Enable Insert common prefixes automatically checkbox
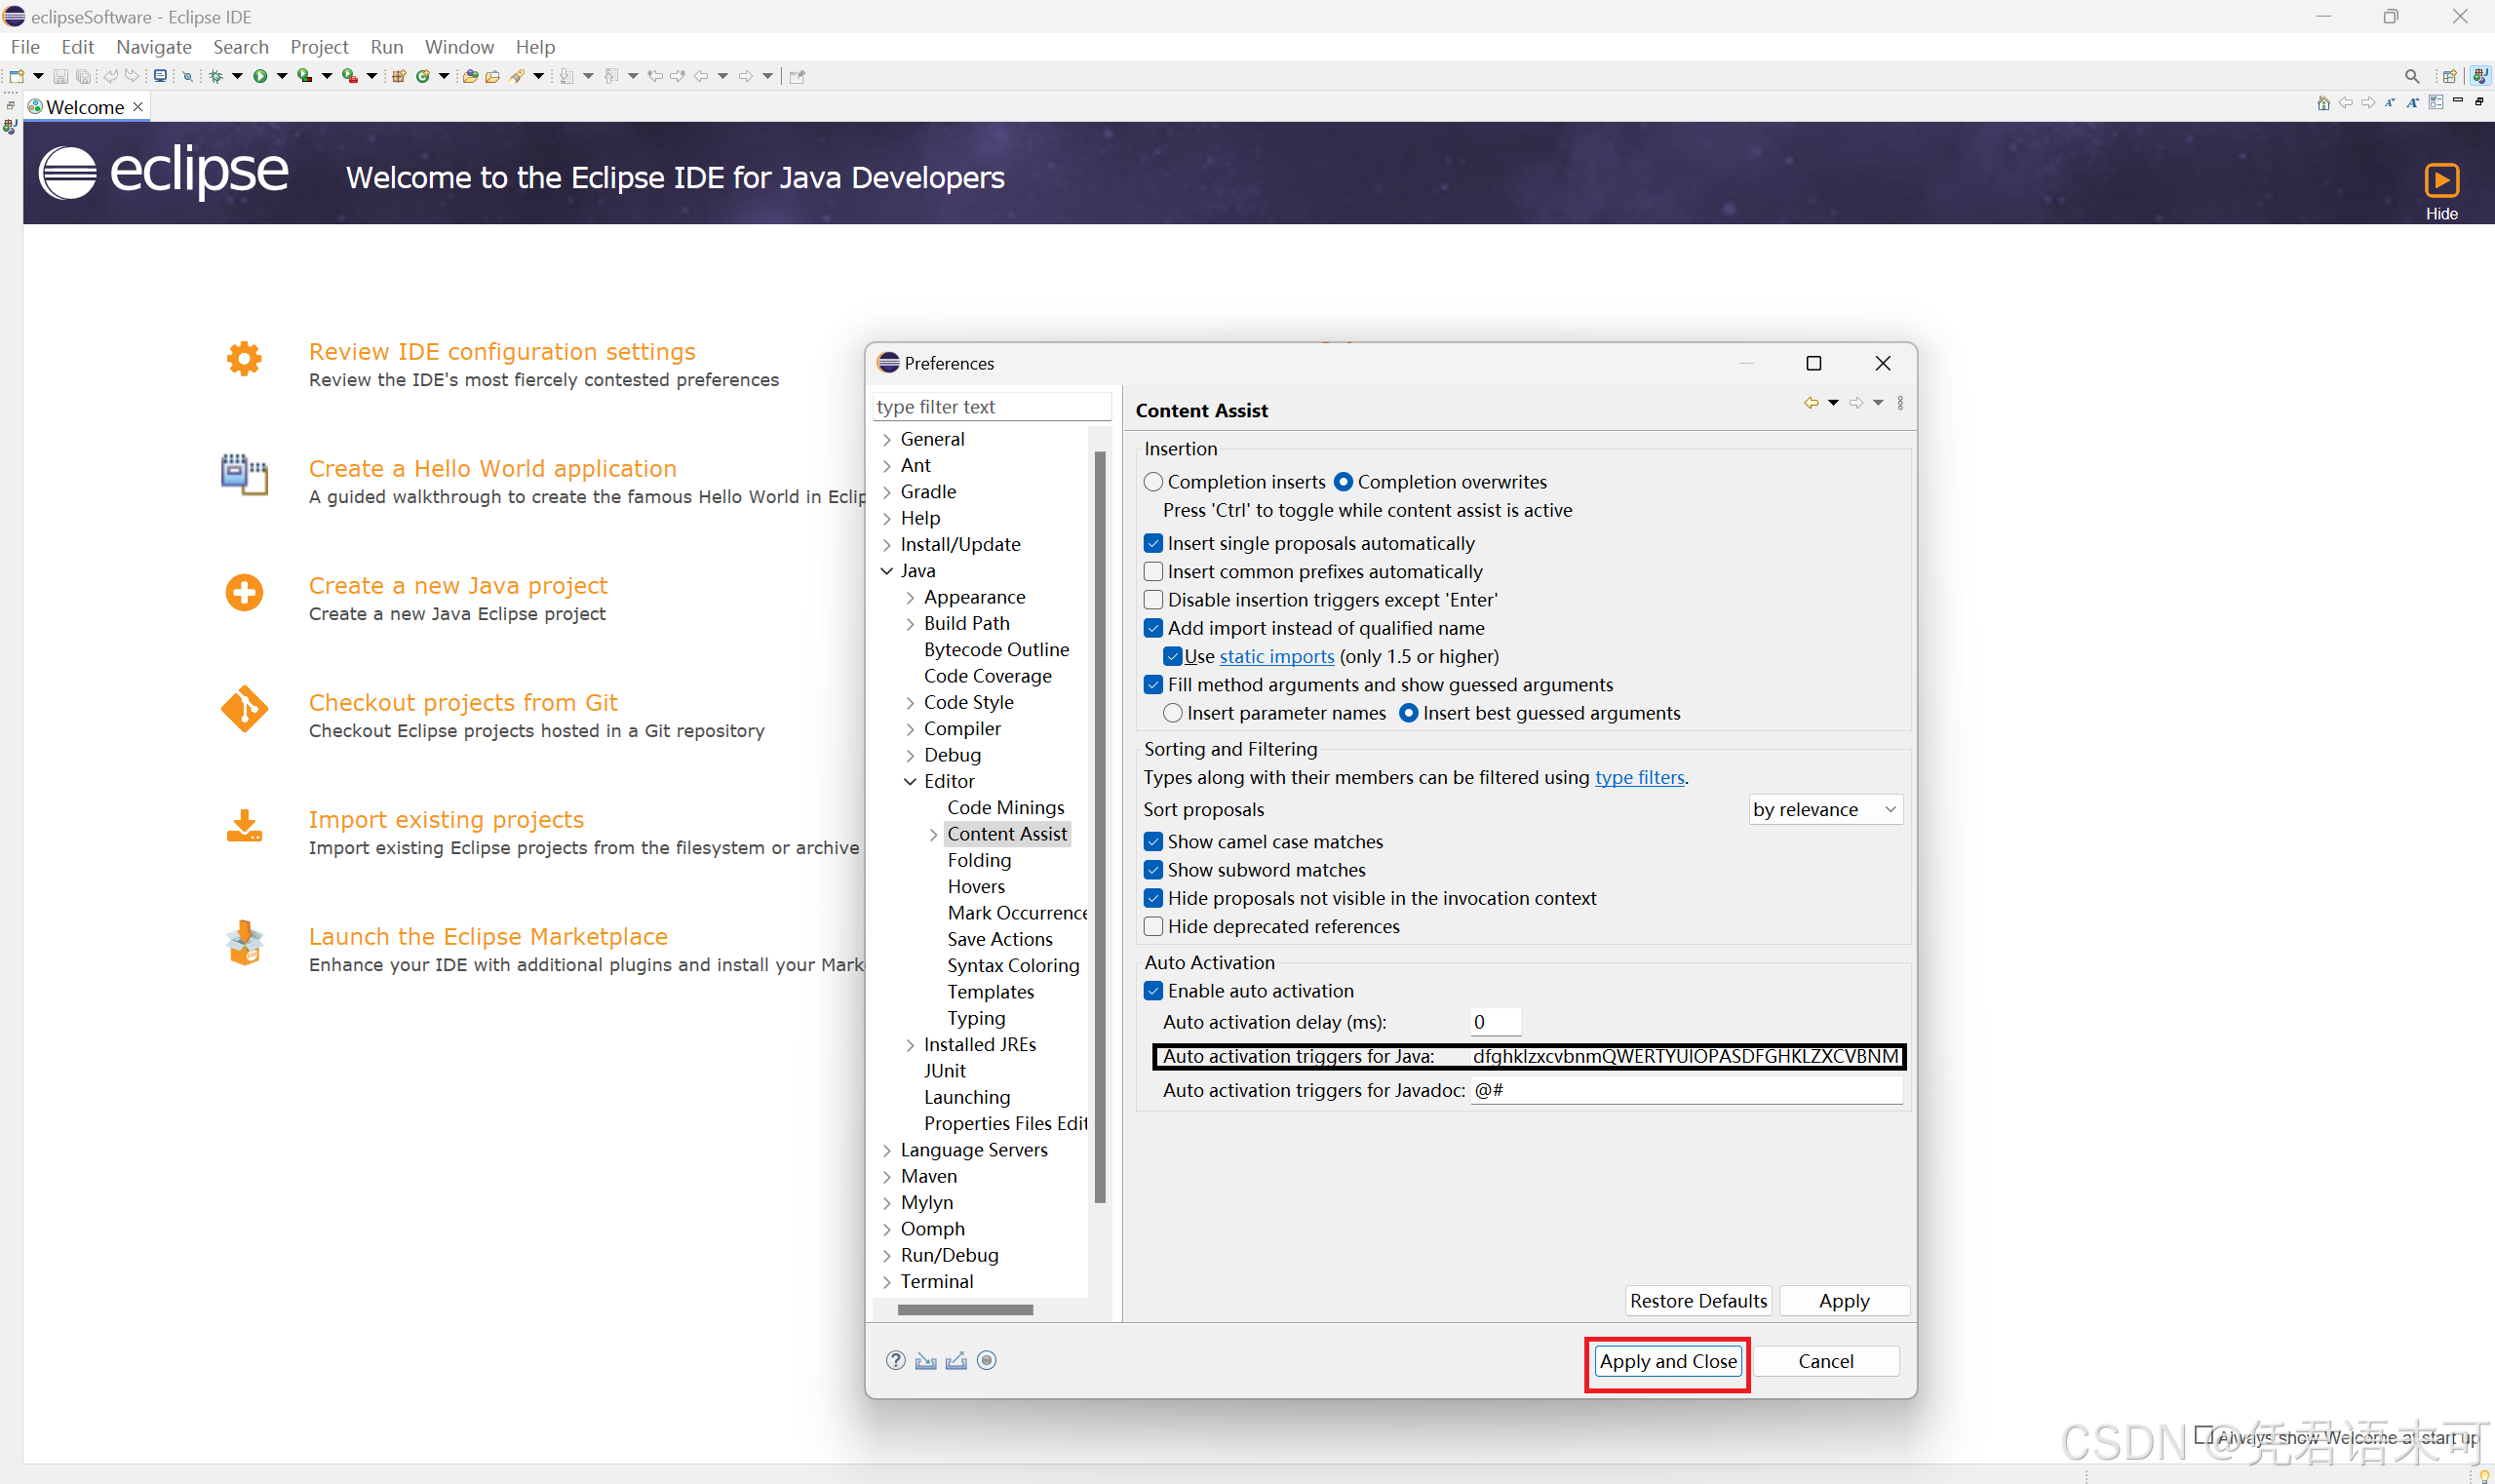Viewport: 2495px width, 1484px height. [1153, 571]
